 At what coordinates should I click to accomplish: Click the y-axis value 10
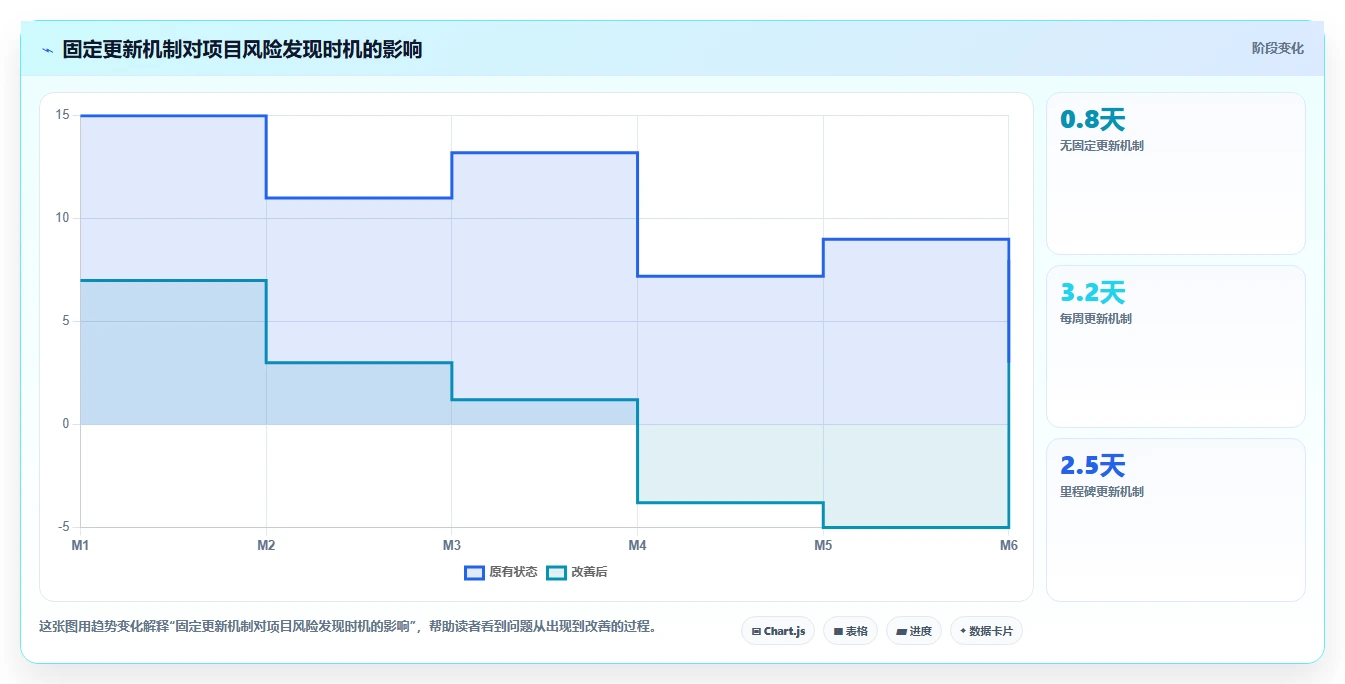coord(62,218)
